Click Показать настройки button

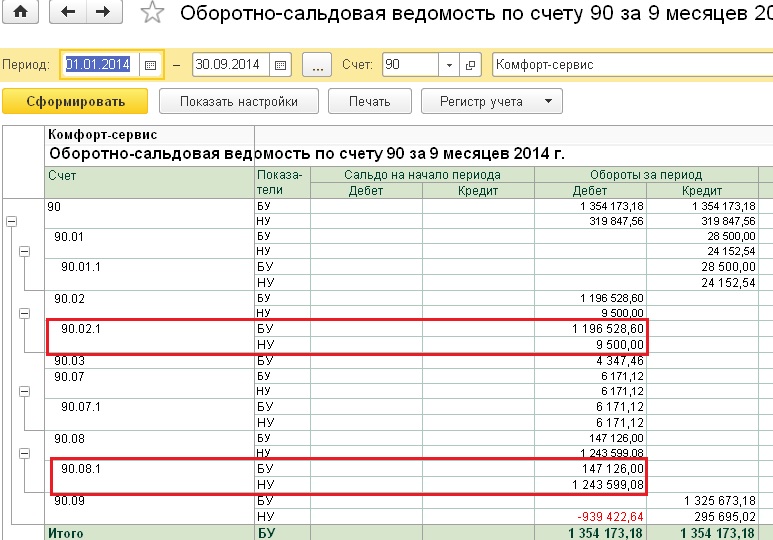pos(239,102)
